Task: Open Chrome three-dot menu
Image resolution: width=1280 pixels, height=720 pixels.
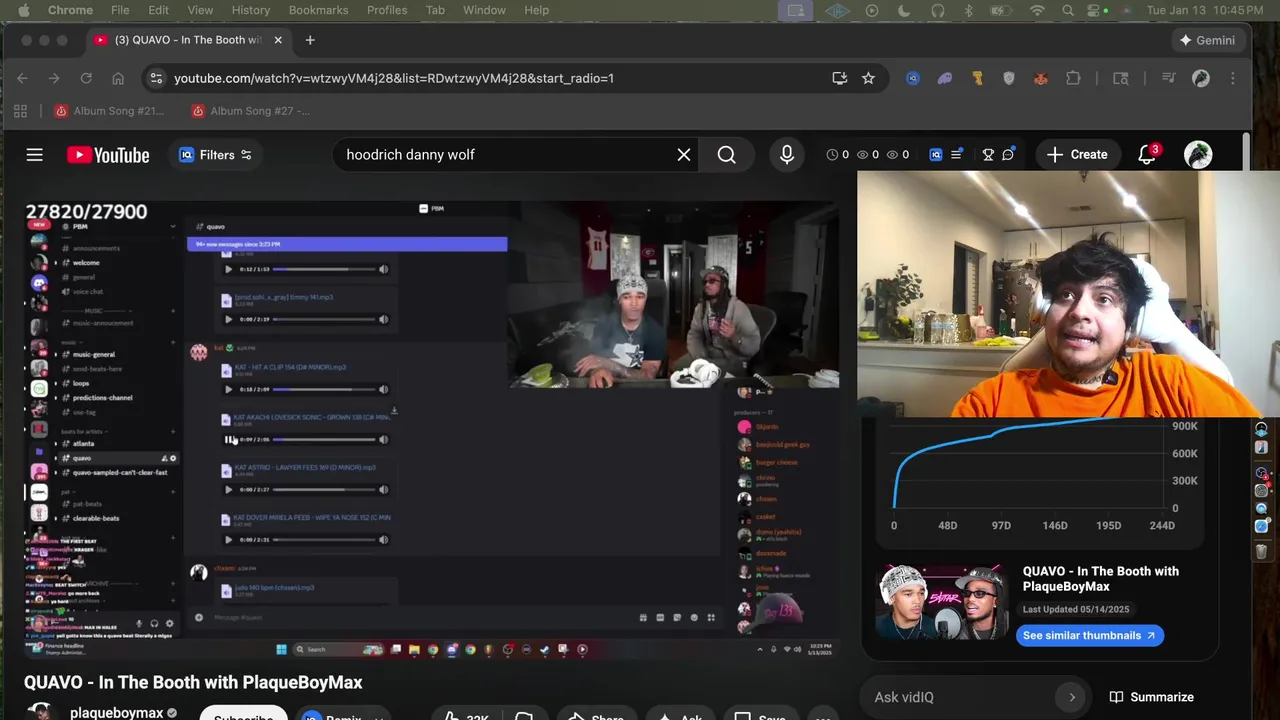Action: (1233, 78)
